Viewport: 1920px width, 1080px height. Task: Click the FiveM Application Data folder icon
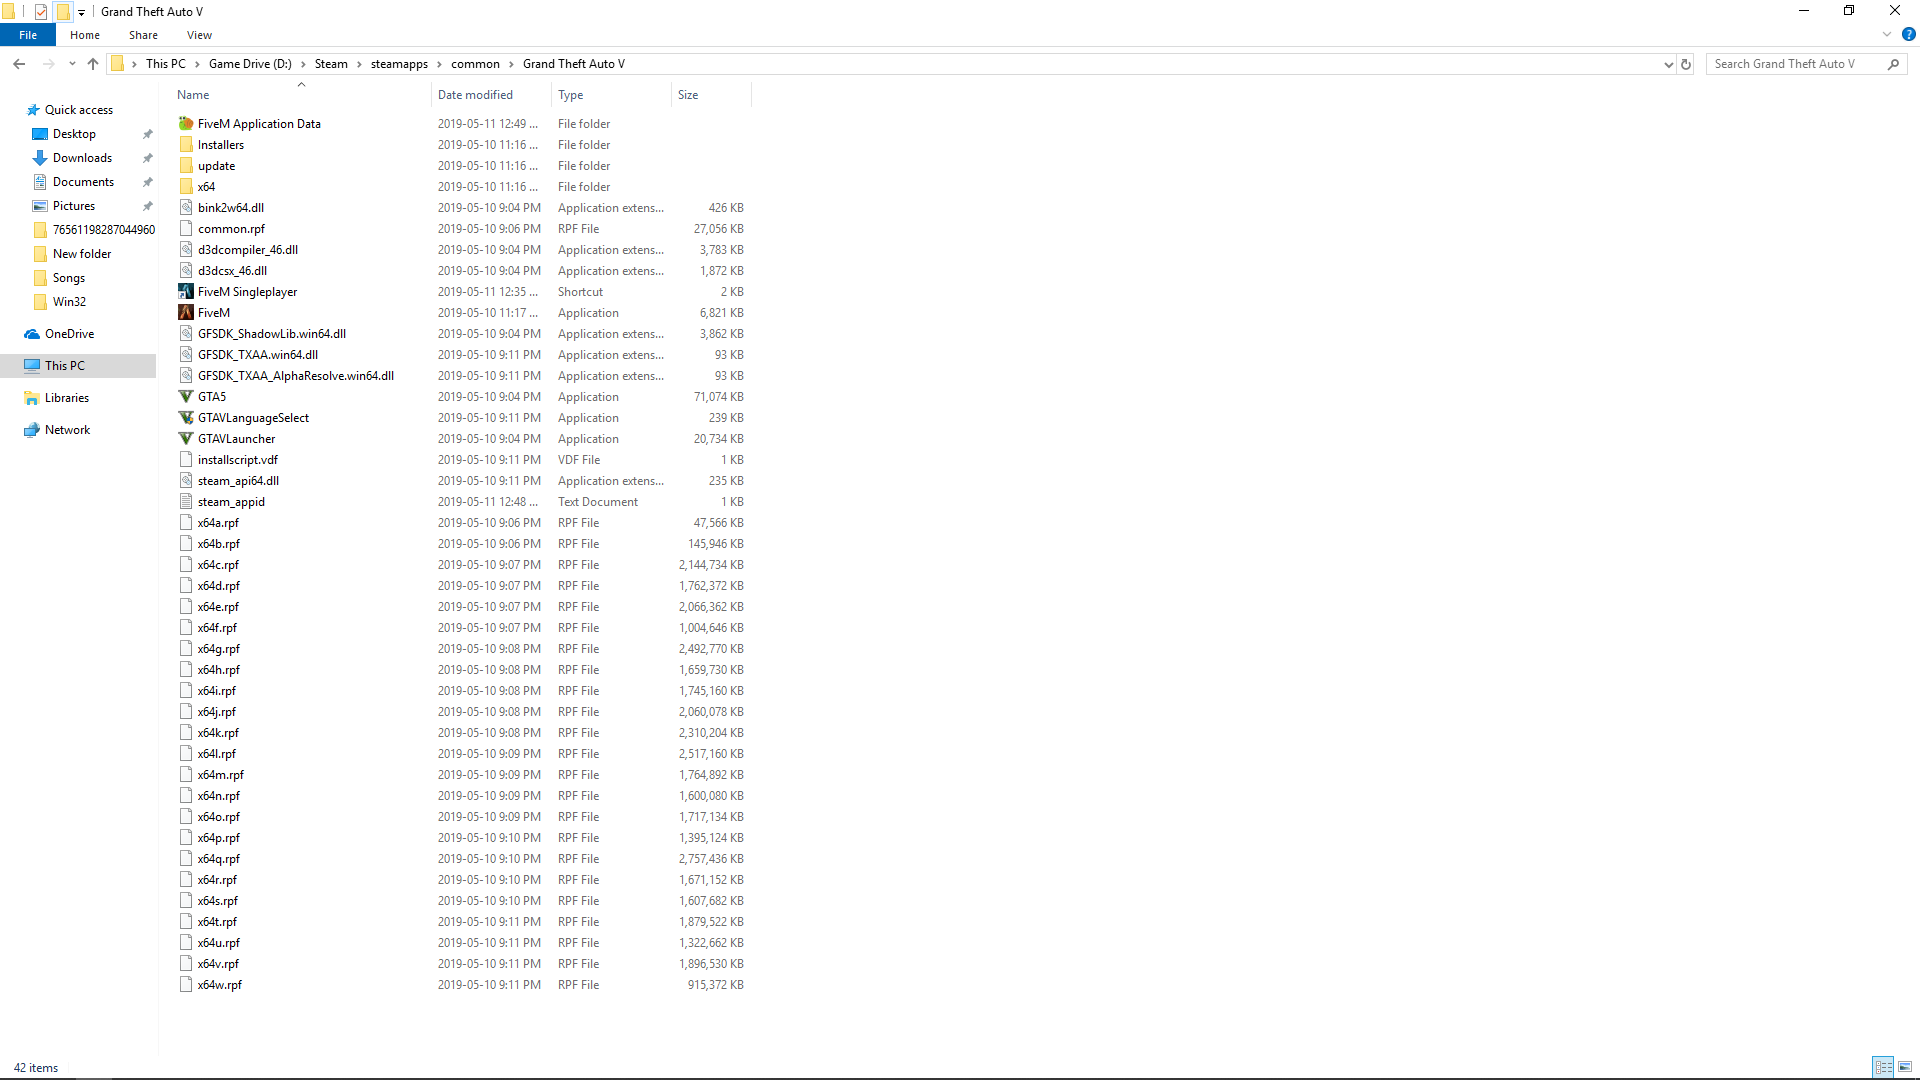(186, 124)
